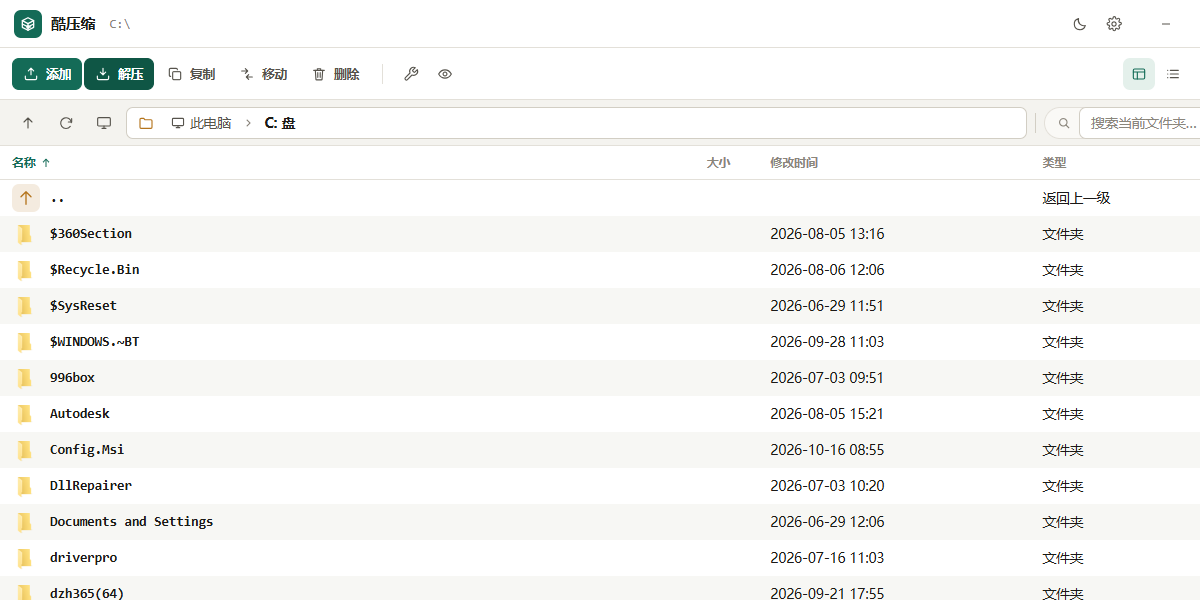
Task: Refresh the current folder listing
Action: point(66,123)
